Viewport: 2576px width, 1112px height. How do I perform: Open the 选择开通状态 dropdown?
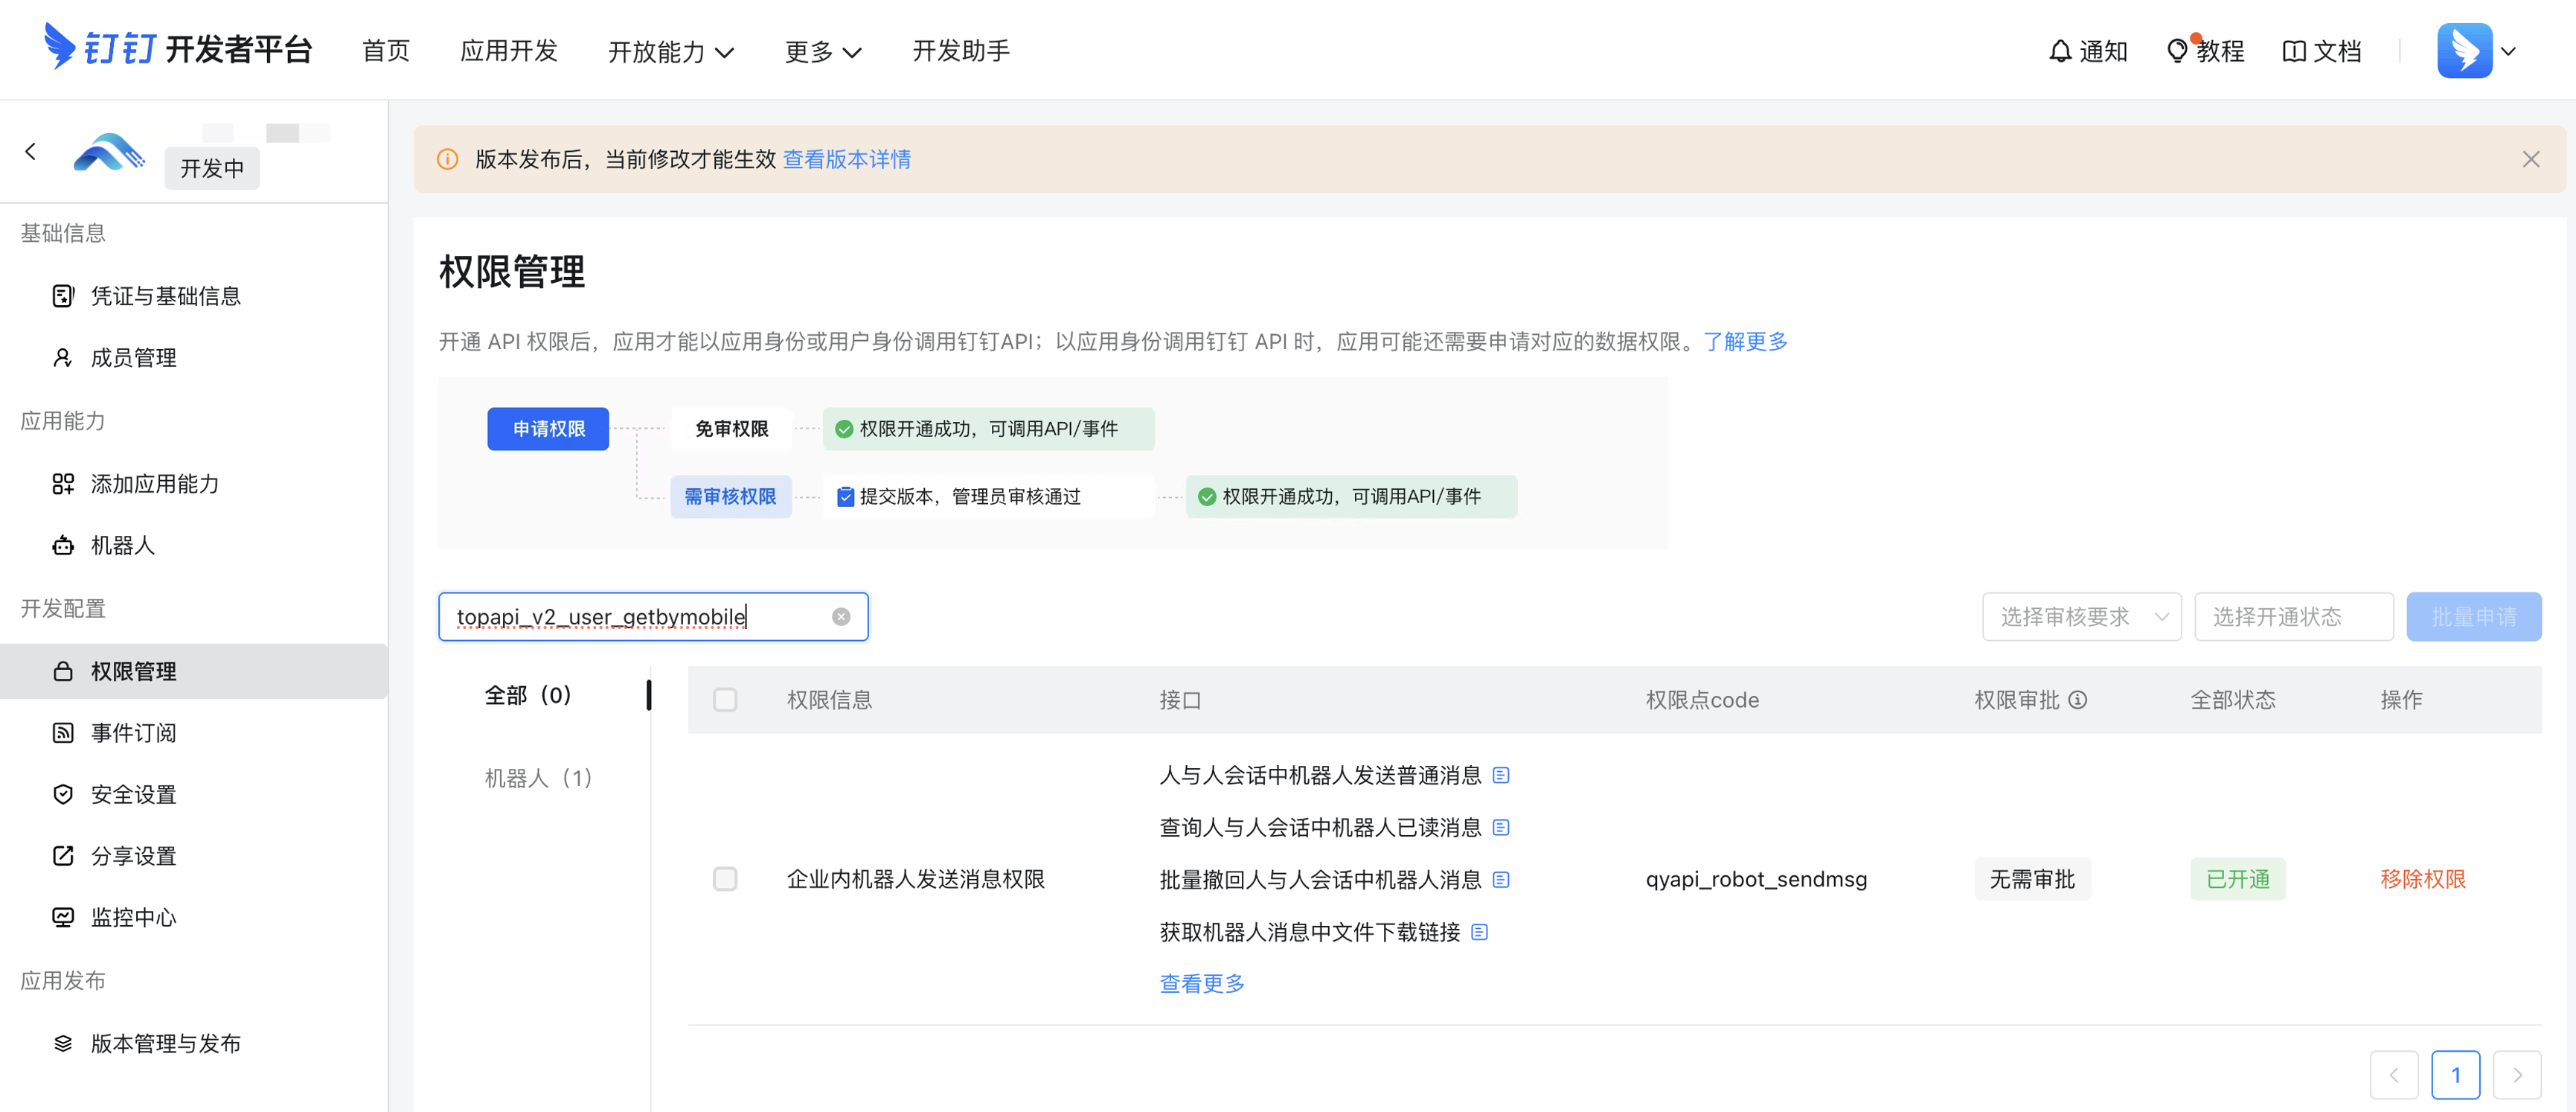coord(2294,616)
